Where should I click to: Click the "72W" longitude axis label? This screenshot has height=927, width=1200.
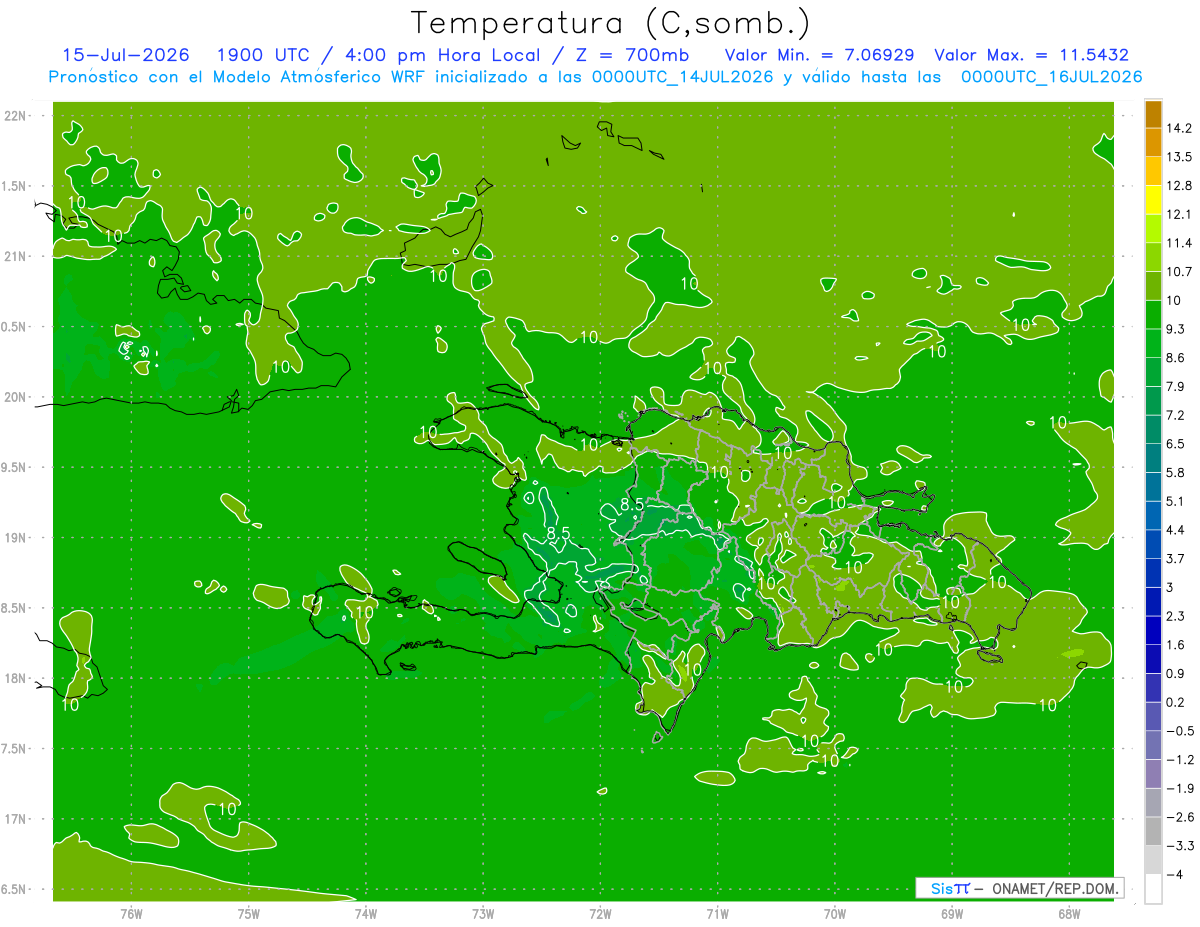pos(601,913)
